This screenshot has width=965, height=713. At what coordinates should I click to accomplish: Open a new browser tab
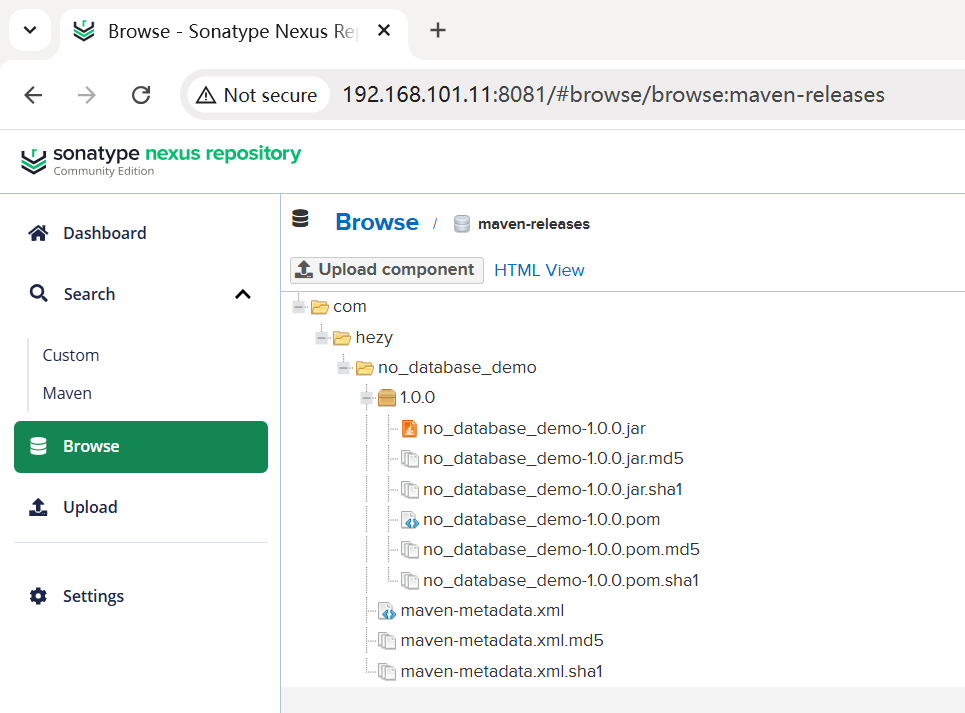click(438, 30)
